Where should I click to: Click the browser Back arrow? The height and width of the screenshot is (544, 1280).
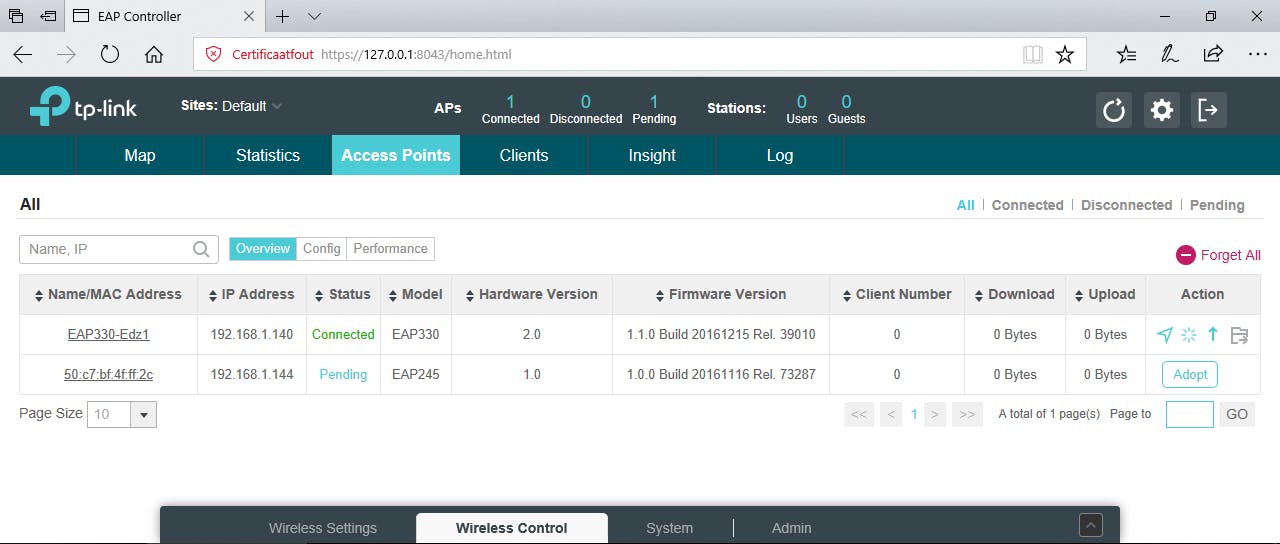point(23,54)
